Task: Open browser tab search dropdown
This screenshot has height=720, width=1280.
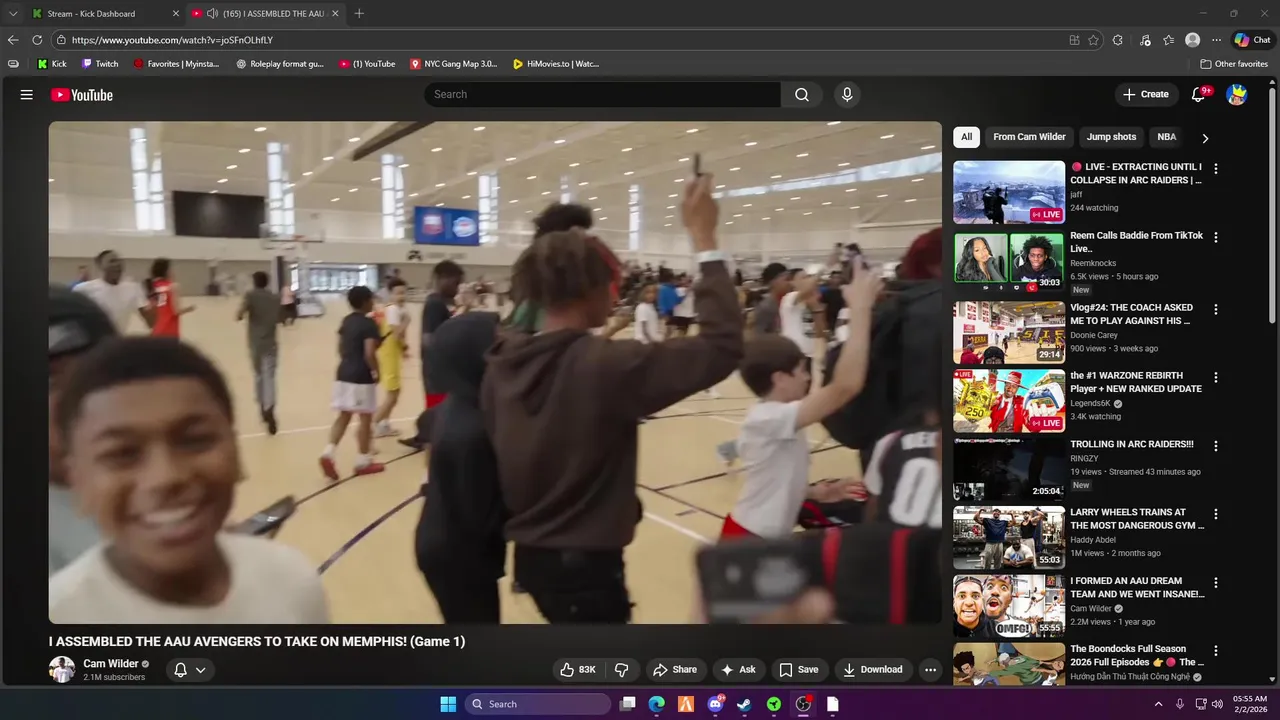Action: (x=13, y=14)
